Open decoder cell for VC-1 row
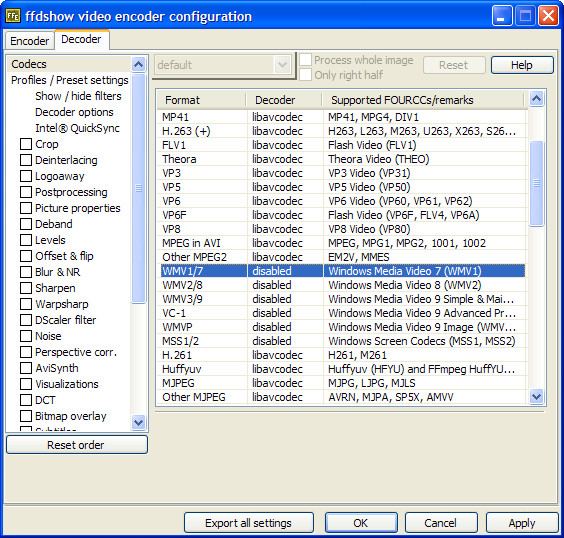 [285, 313]
